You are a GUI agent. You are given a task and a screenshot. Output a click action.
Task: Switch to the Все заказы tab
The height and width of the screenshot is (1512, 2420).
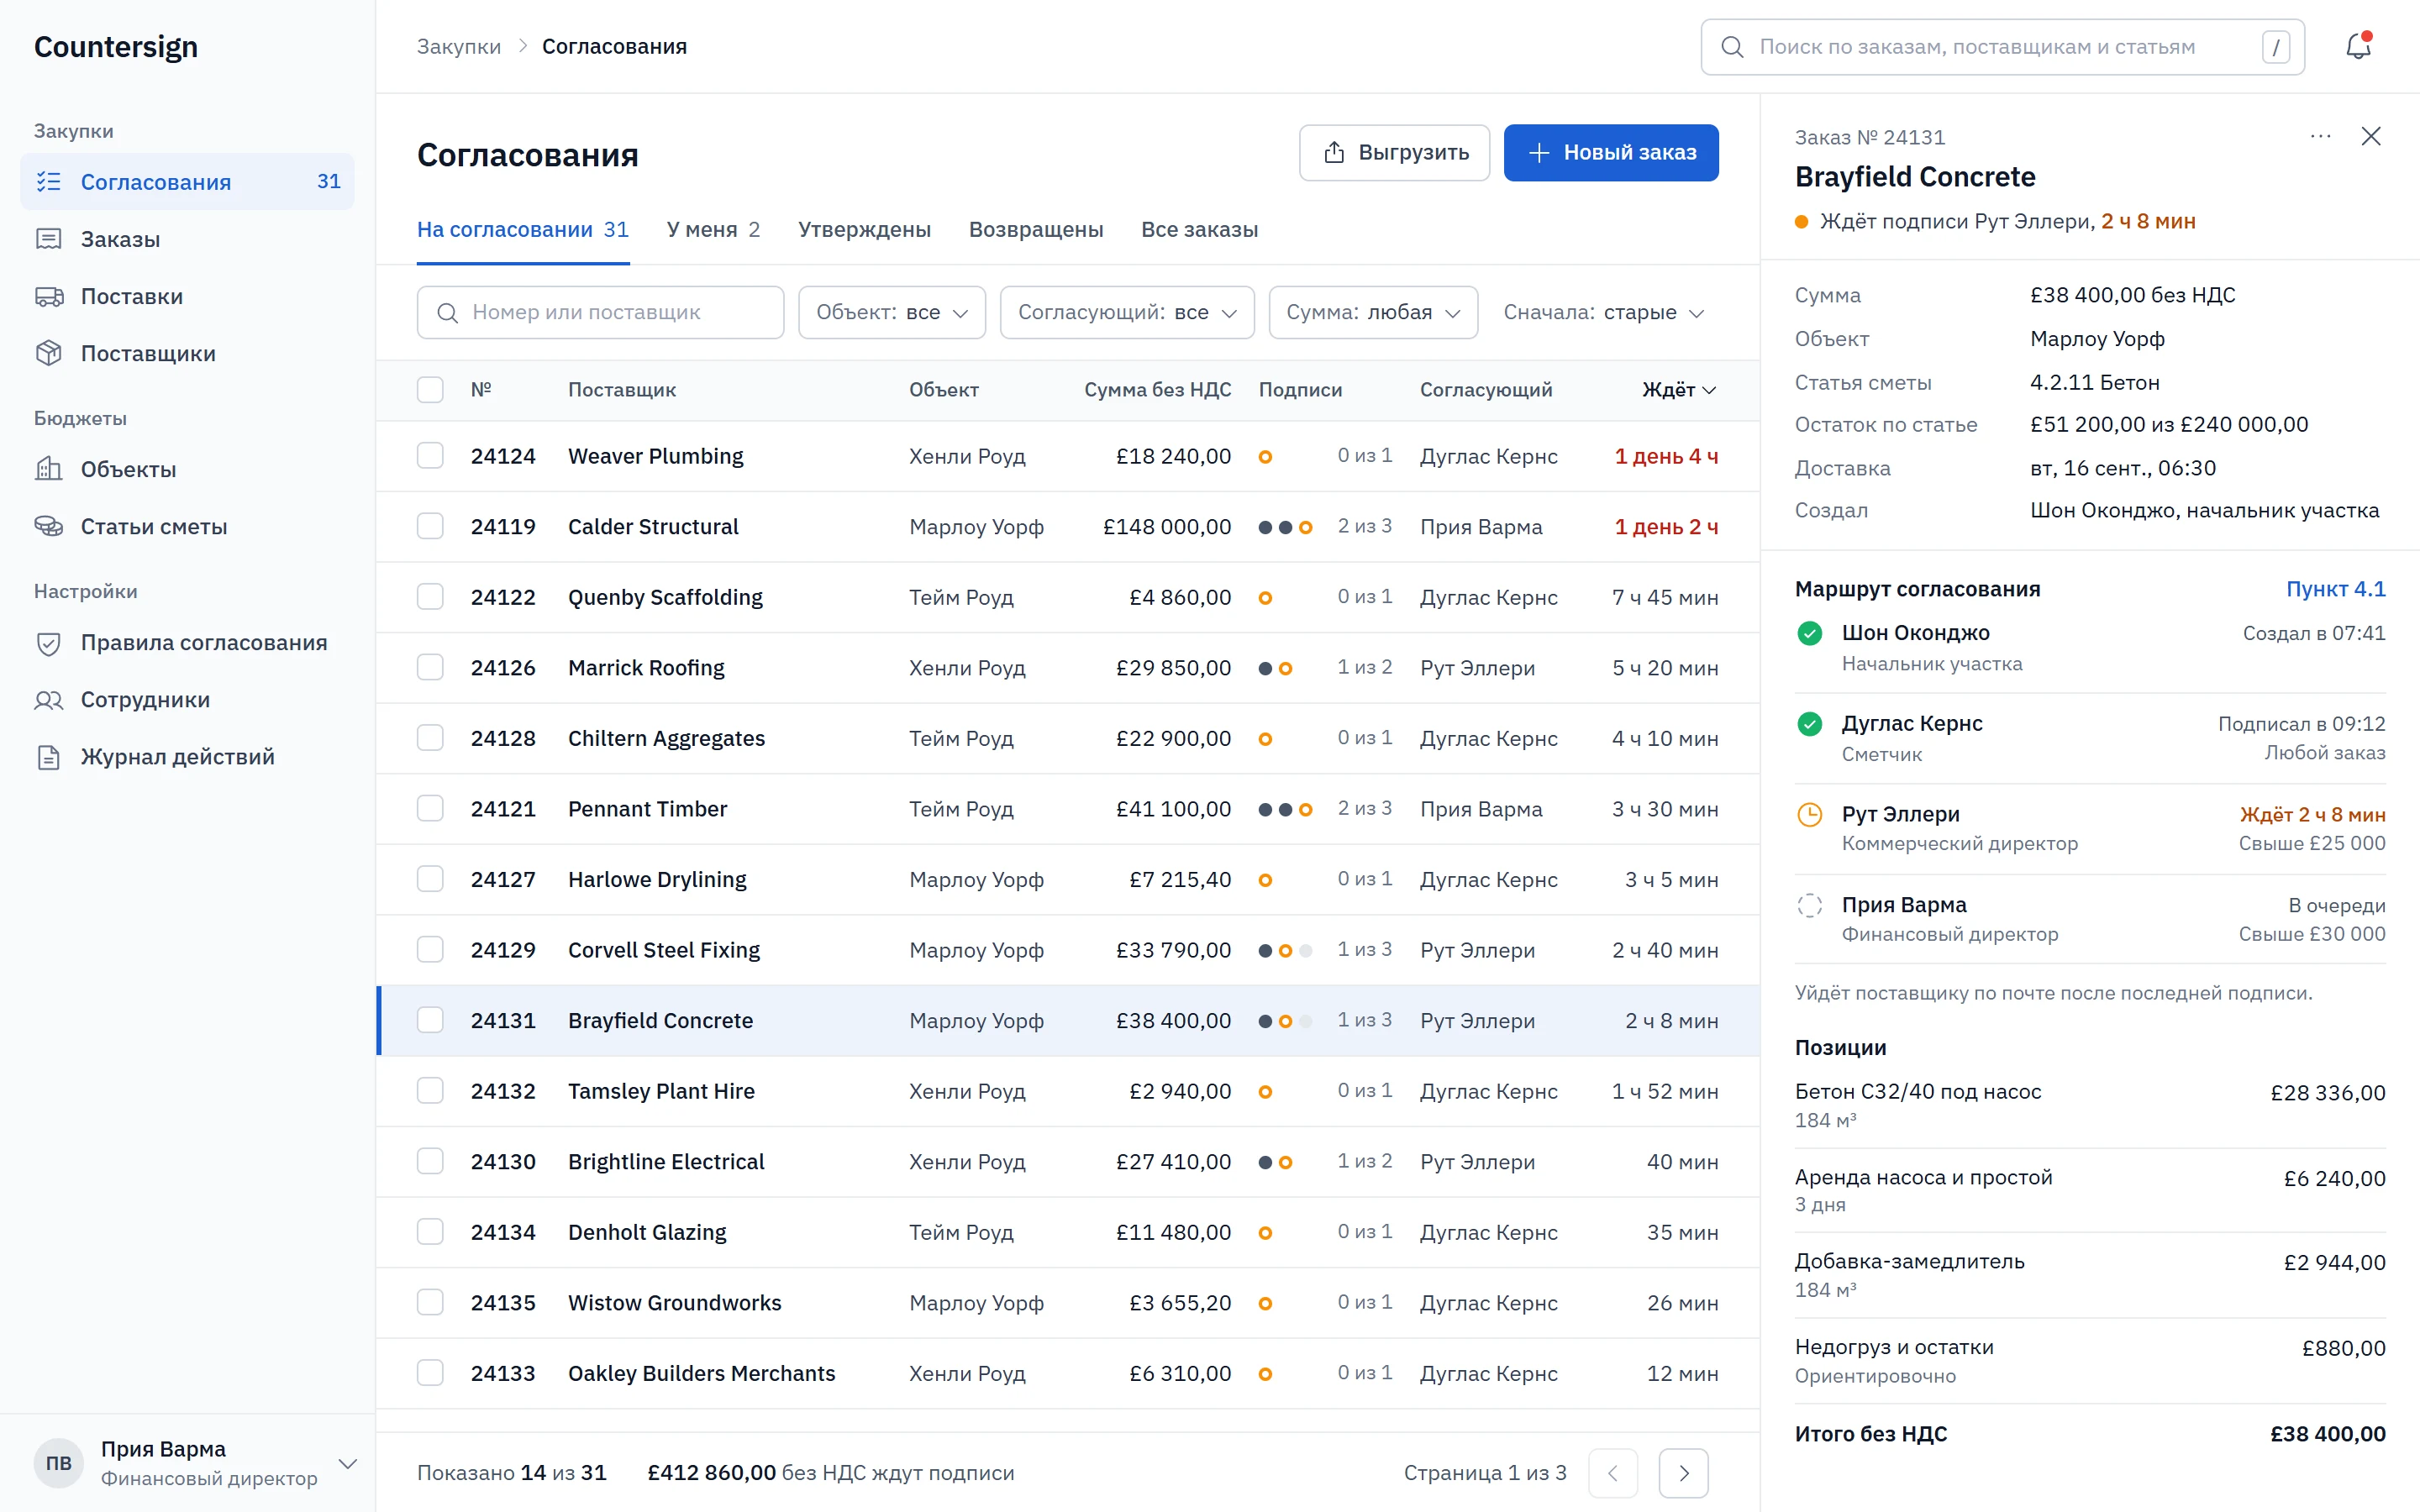1199,229
